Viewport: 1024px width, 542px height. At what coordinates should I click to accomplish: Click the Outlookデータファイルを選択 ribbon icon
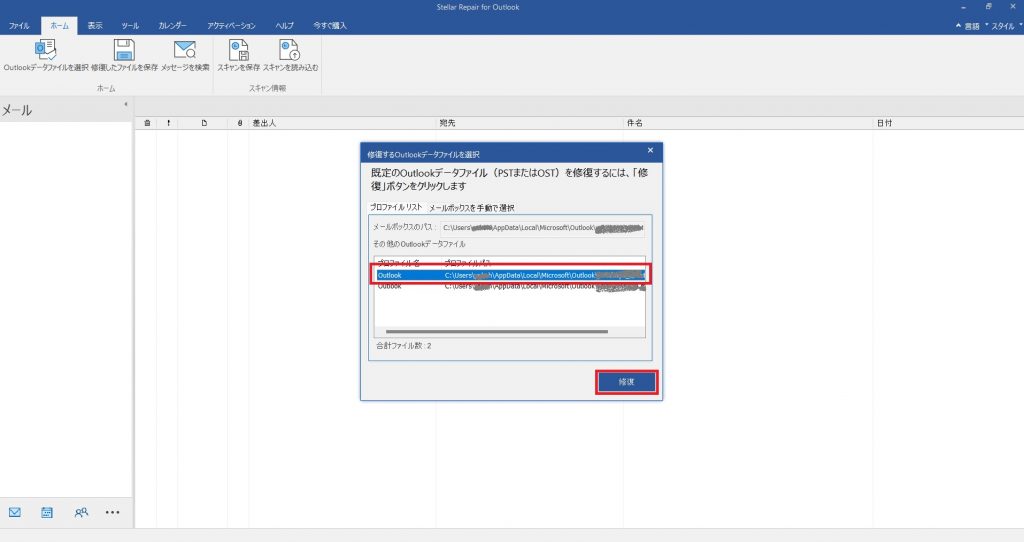point(46,50)
